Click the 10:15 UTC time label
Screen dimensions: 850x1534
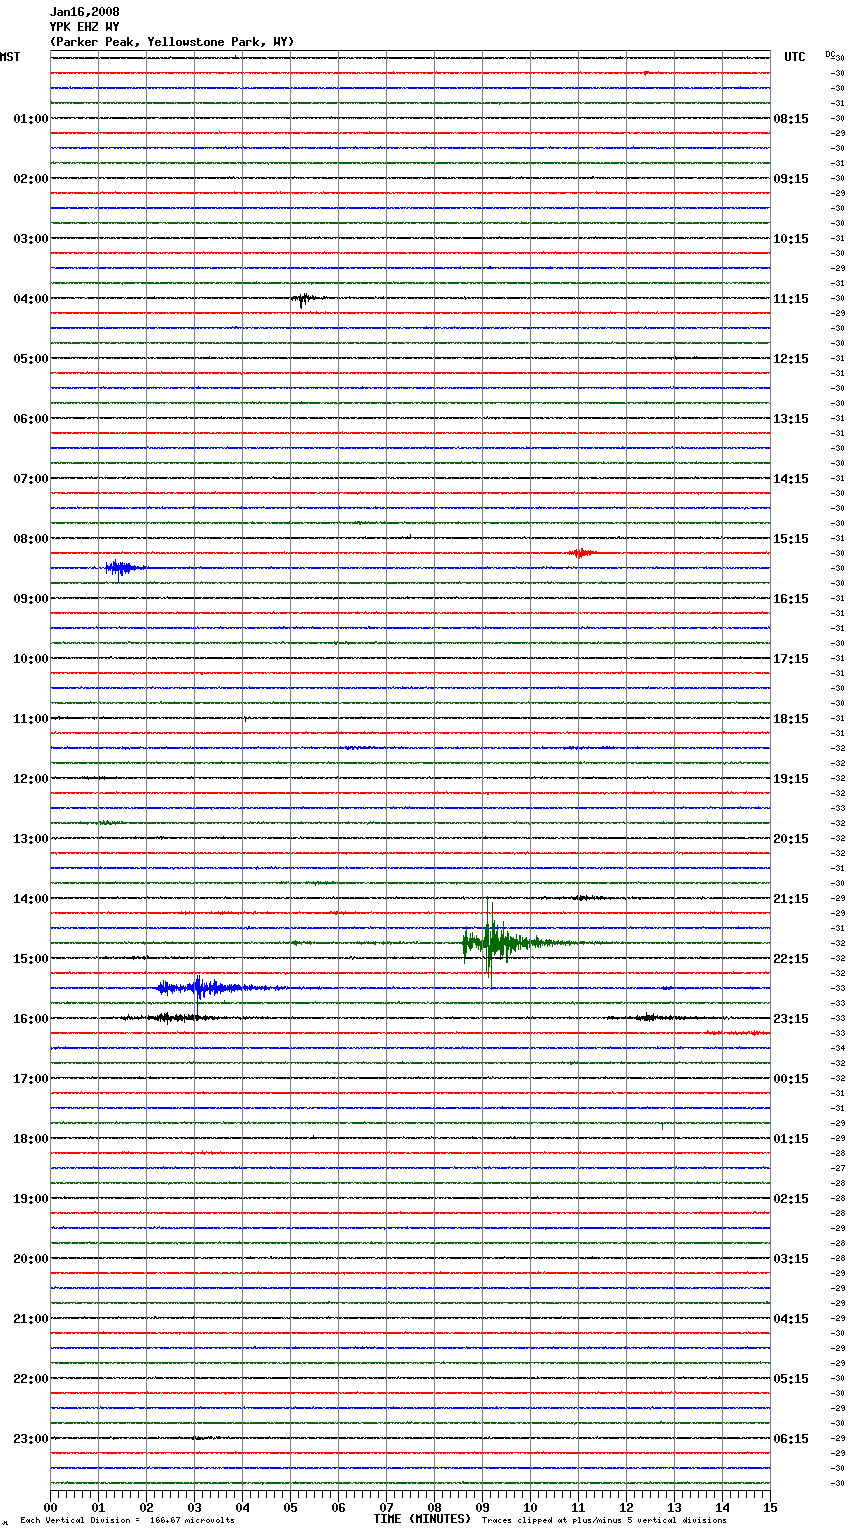pos(791,239)
